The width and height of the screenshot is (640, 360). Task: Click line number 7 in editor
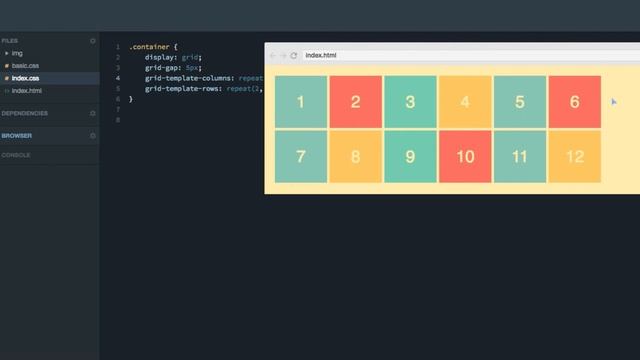pyautogui.click(x=118, y=109)
